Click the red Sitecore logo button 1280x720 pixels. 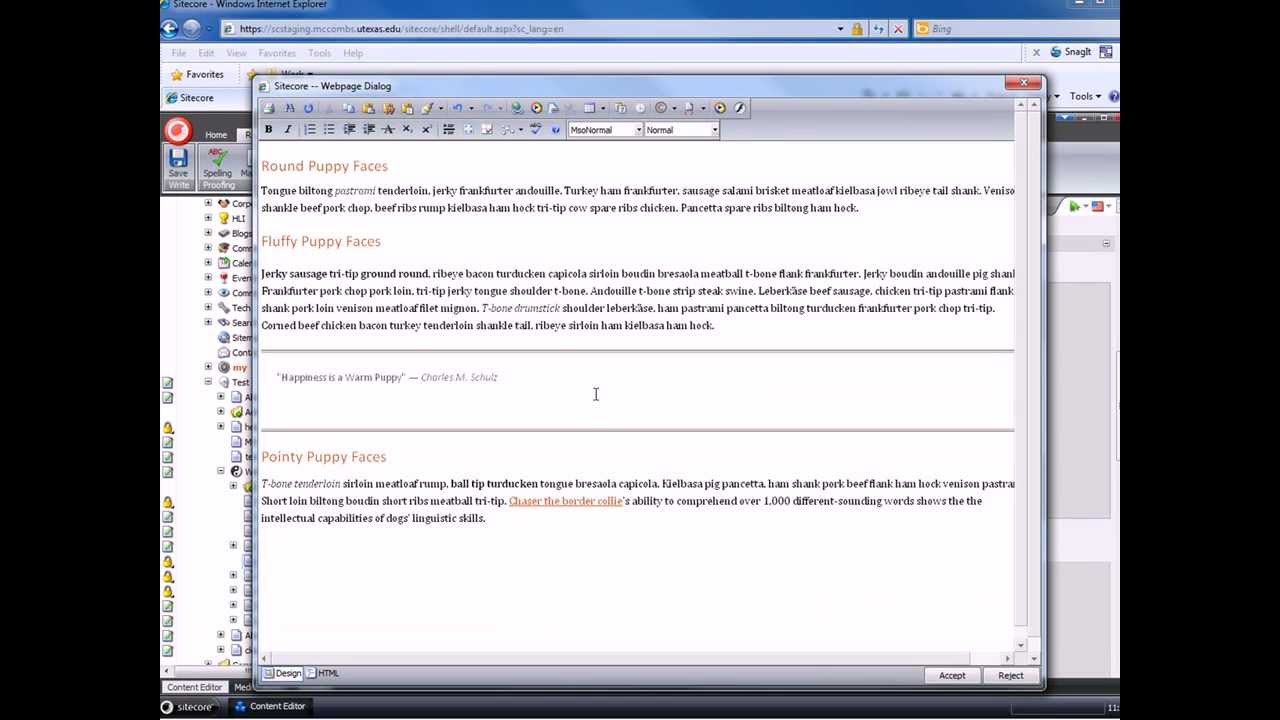(177, 131)
